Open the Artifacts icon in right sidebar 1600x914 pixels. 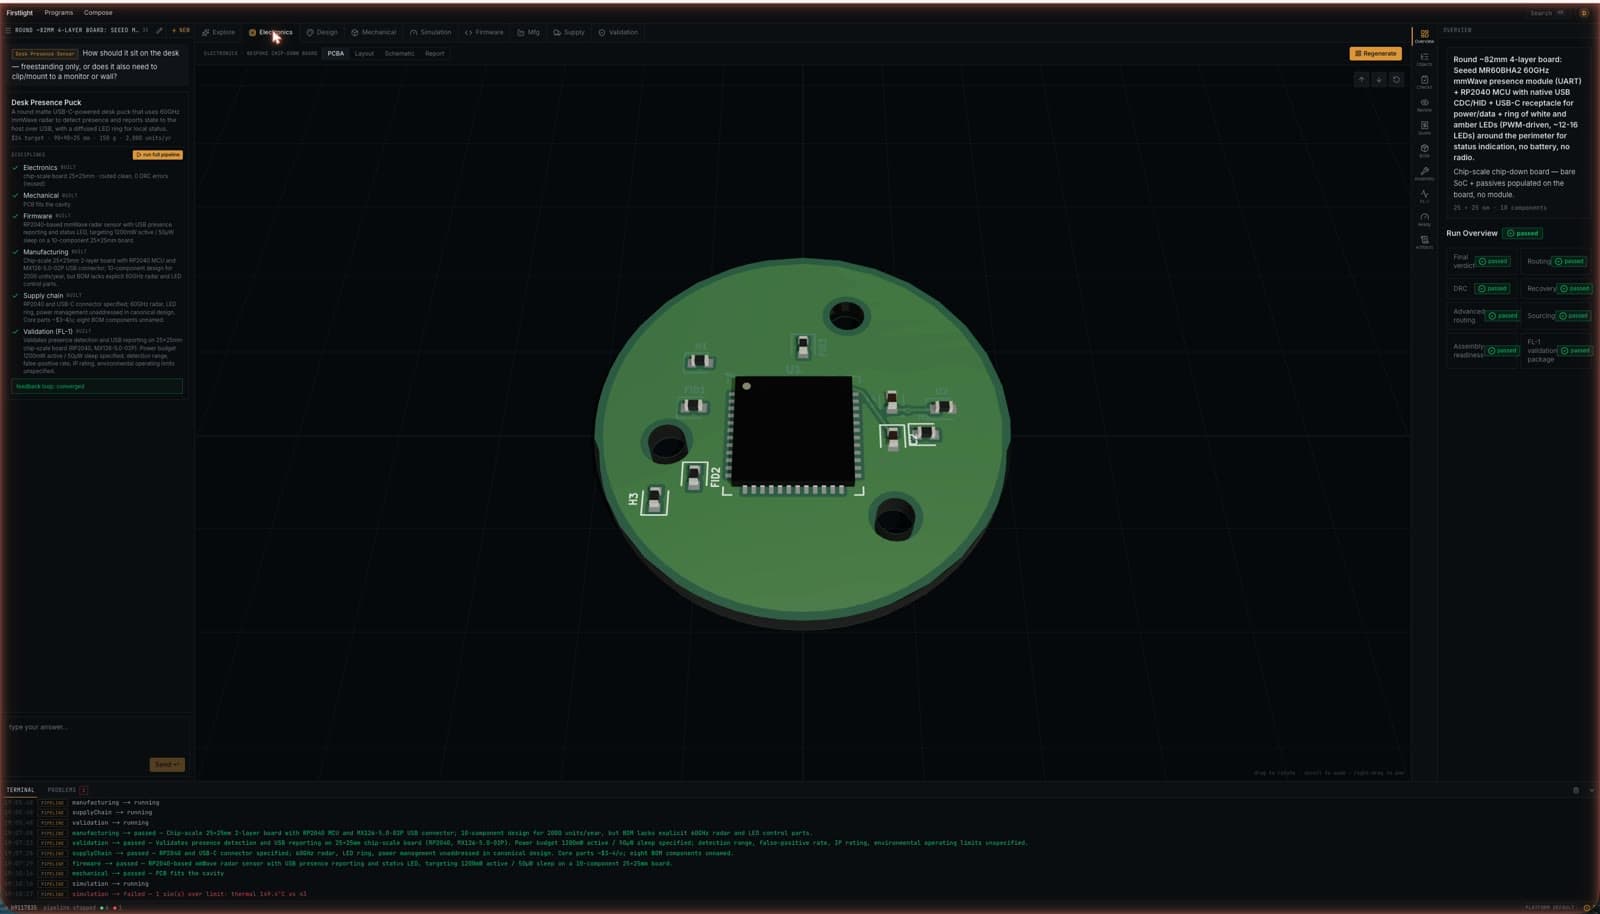pyautogui.click(x=1424, y=242)
